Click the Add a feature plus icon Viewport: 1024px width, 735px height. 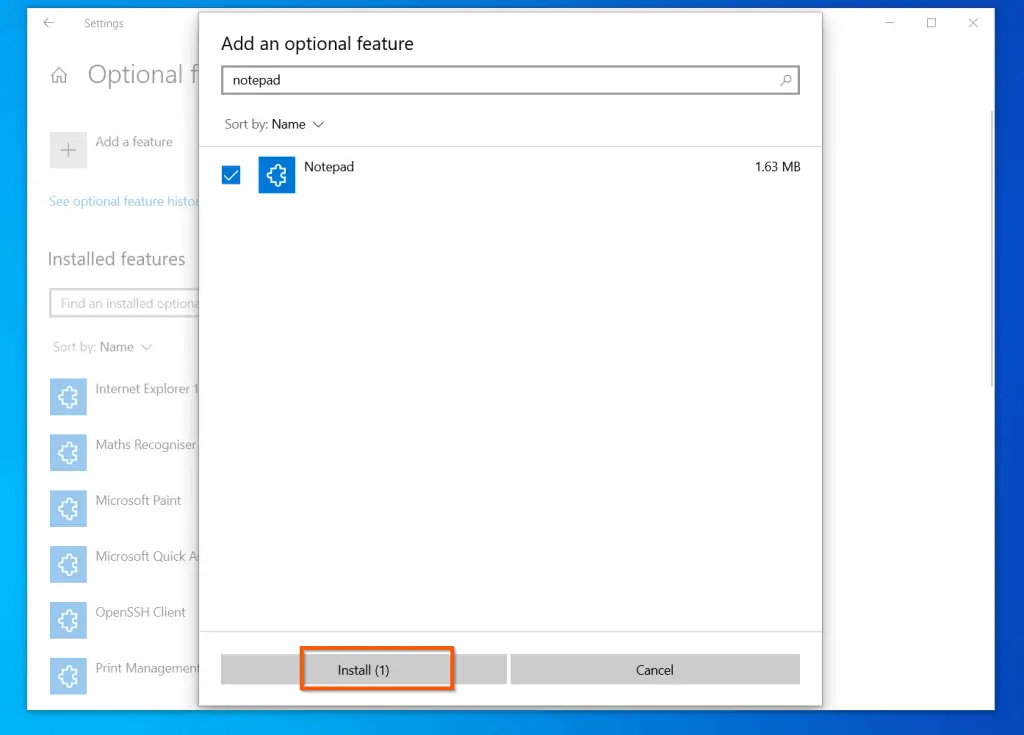coord(69,150)
